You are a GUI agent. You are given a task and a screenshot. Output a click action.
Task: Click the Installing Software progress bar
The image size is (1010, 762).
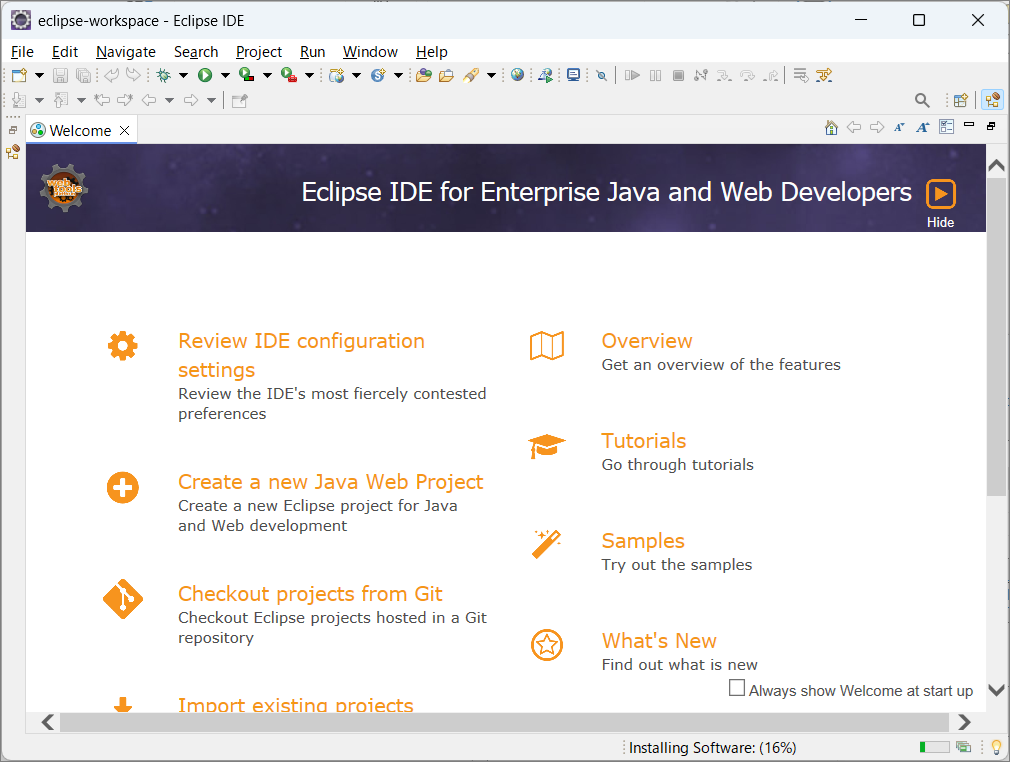click(x=934, y=747)
